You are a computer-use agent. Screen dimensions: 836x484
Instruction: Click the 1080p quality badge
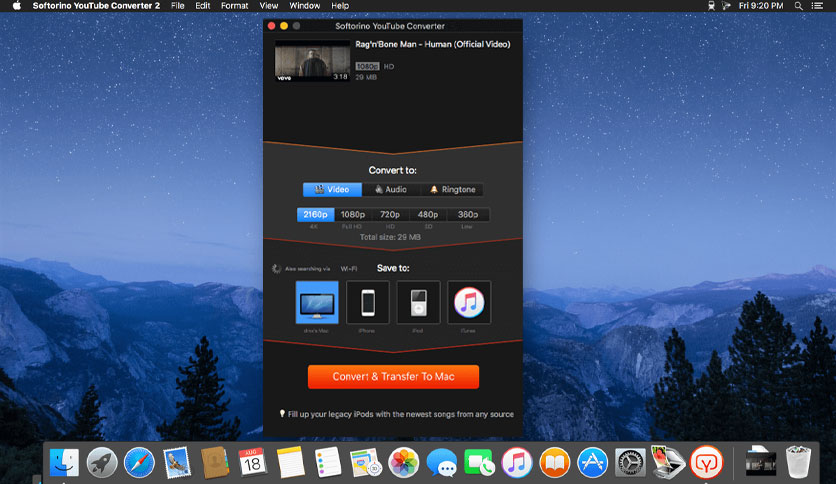(x=367, y=66)
